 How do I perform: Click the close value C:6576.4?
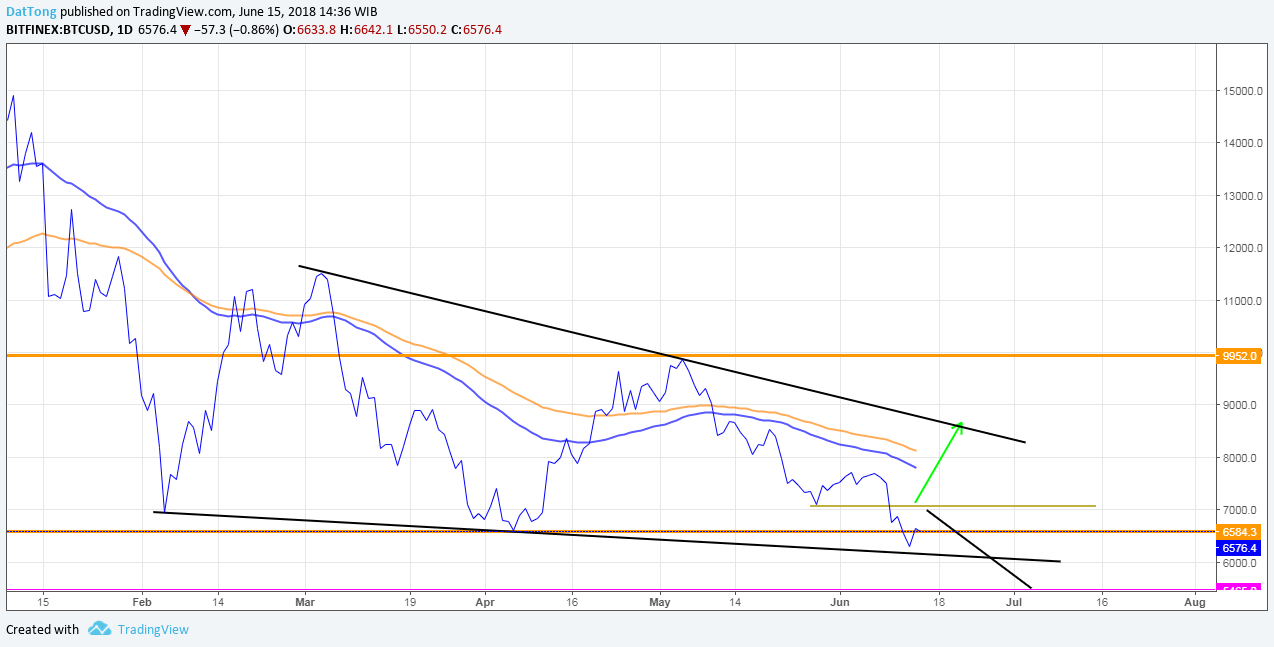tap(476, 30)
